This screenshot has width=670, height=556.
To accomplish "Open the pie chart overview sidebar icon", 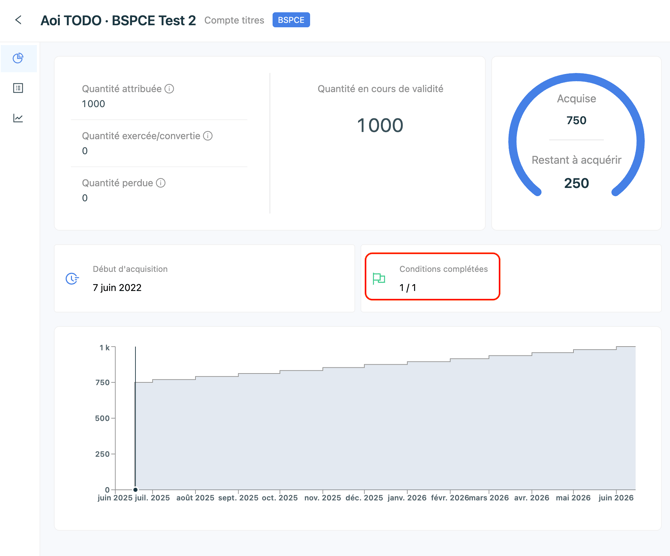I will click(18, 58).
